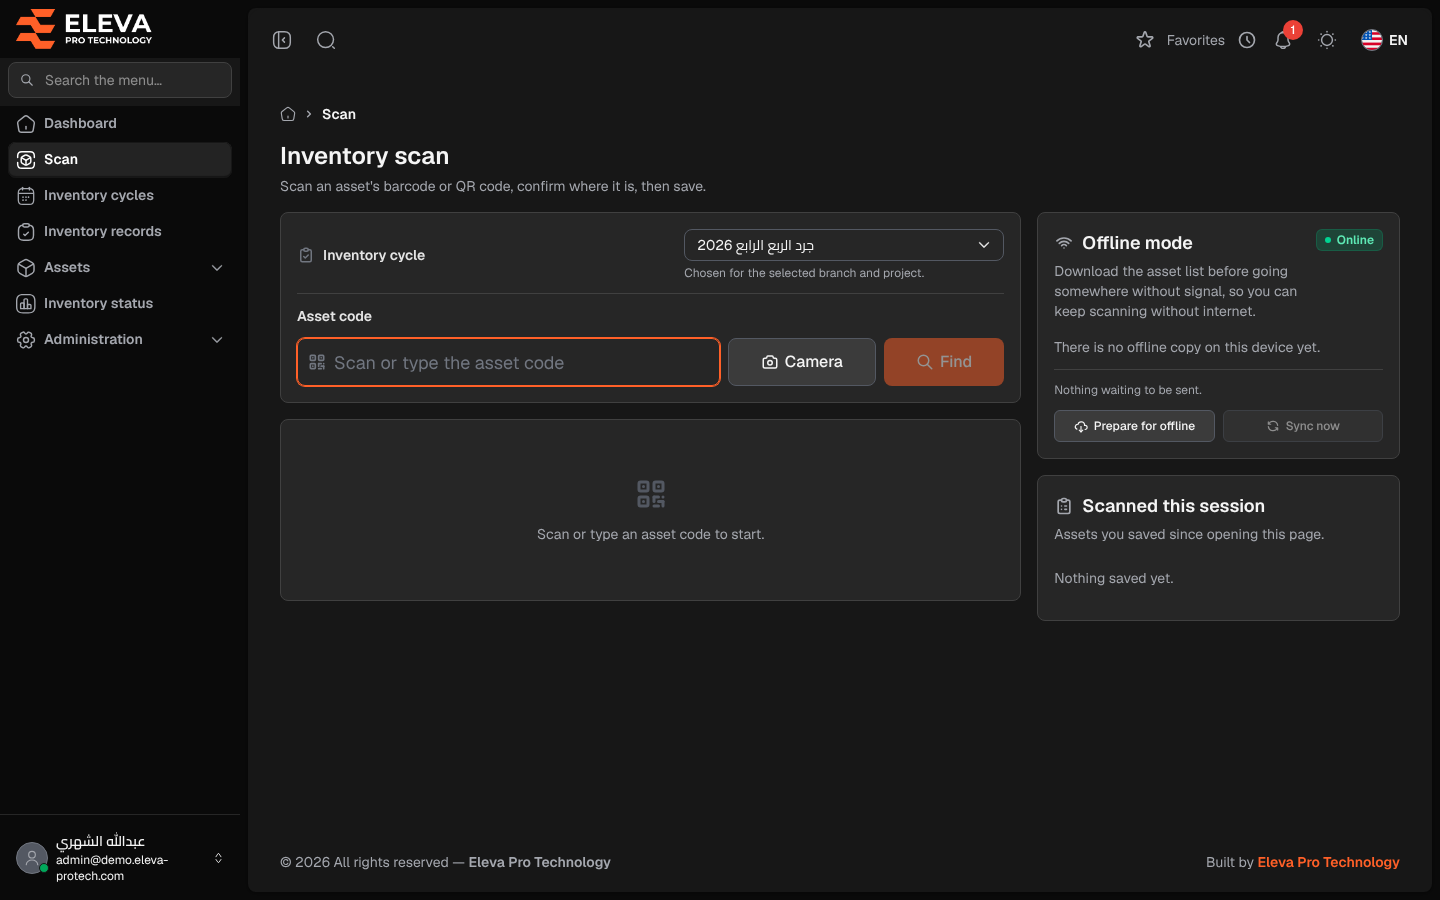Click the 'Nothing saved yet.' text

click(1114, 578)
